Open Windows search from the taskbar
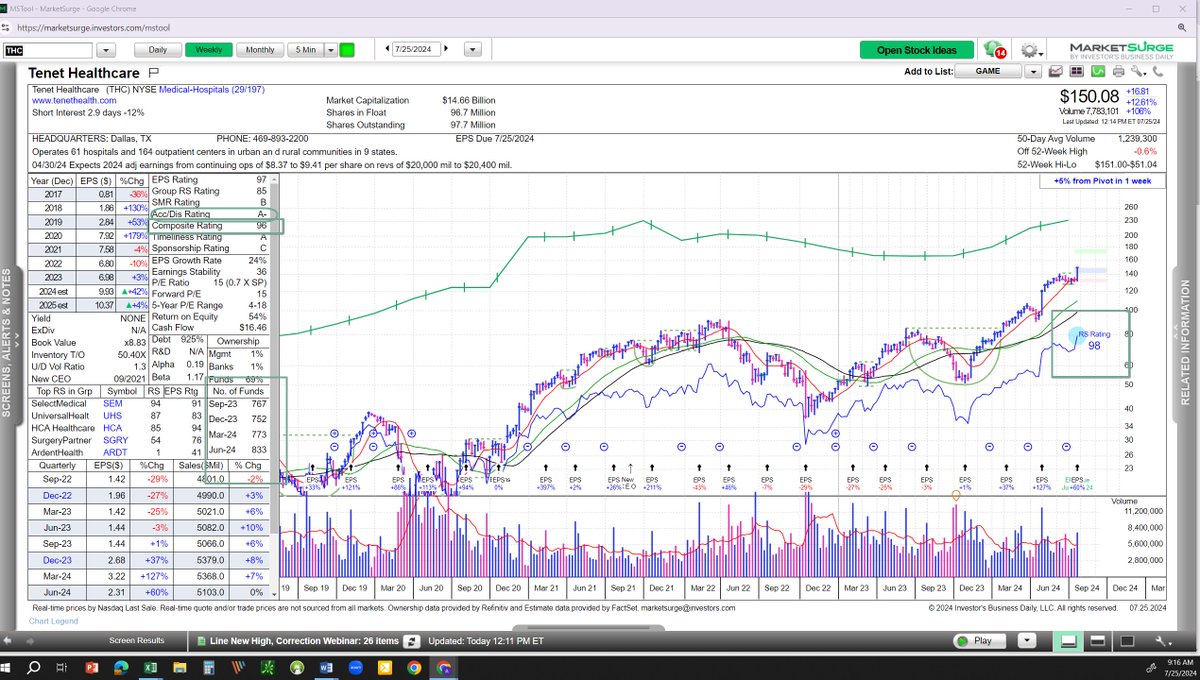 [35, 667]
